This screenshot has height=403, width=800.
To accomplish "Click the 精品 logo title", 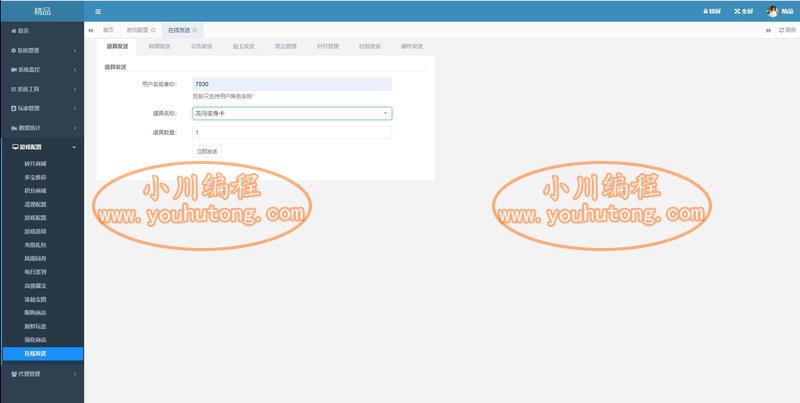I will click(x=42, y=11).
